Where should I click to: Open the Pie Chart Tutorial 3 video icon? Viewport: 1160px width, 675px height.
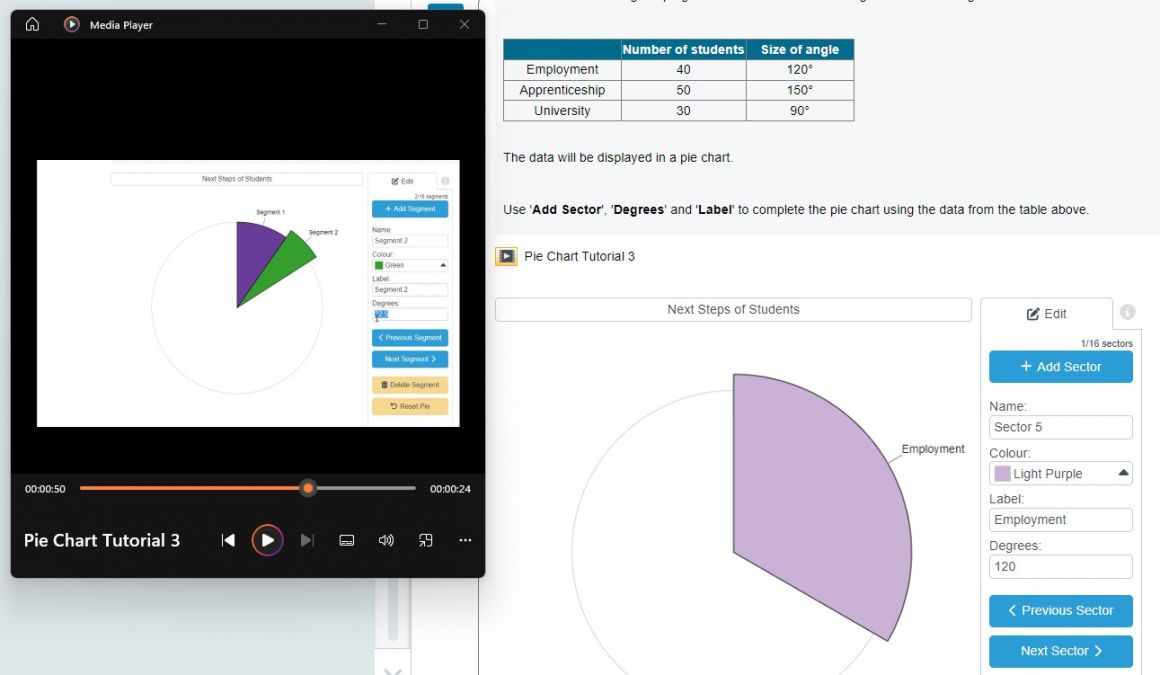507,257
